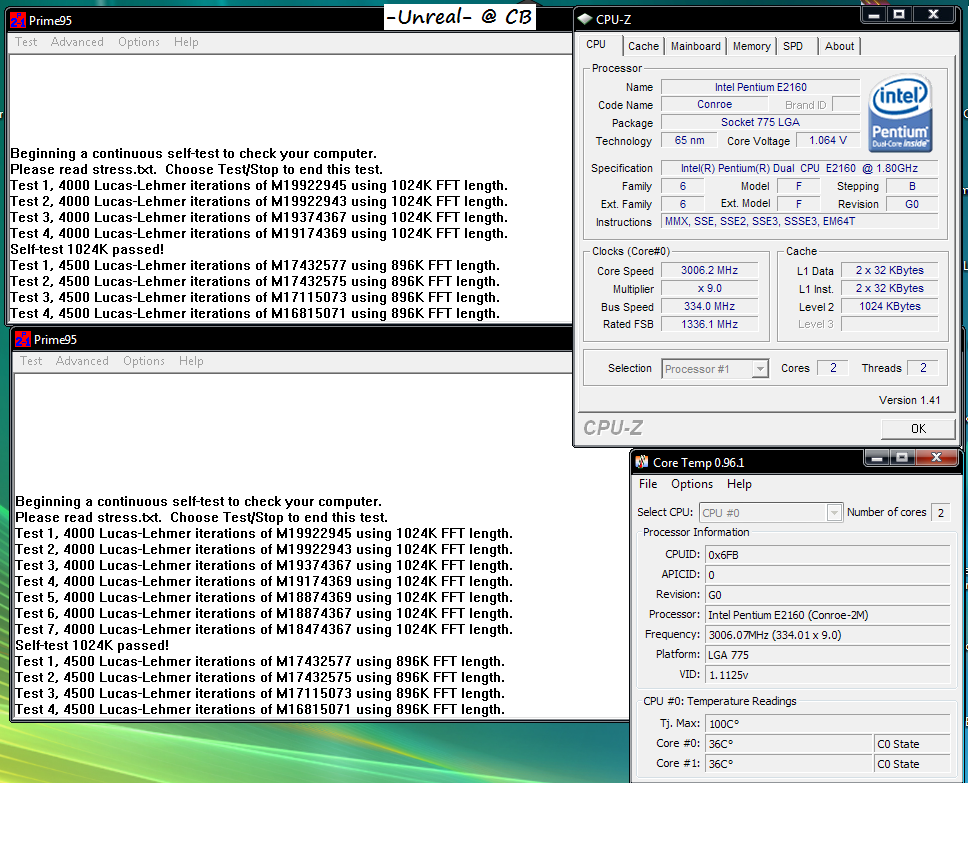Click the Intel Pentium logo in CPU-Z

[900, 113]
